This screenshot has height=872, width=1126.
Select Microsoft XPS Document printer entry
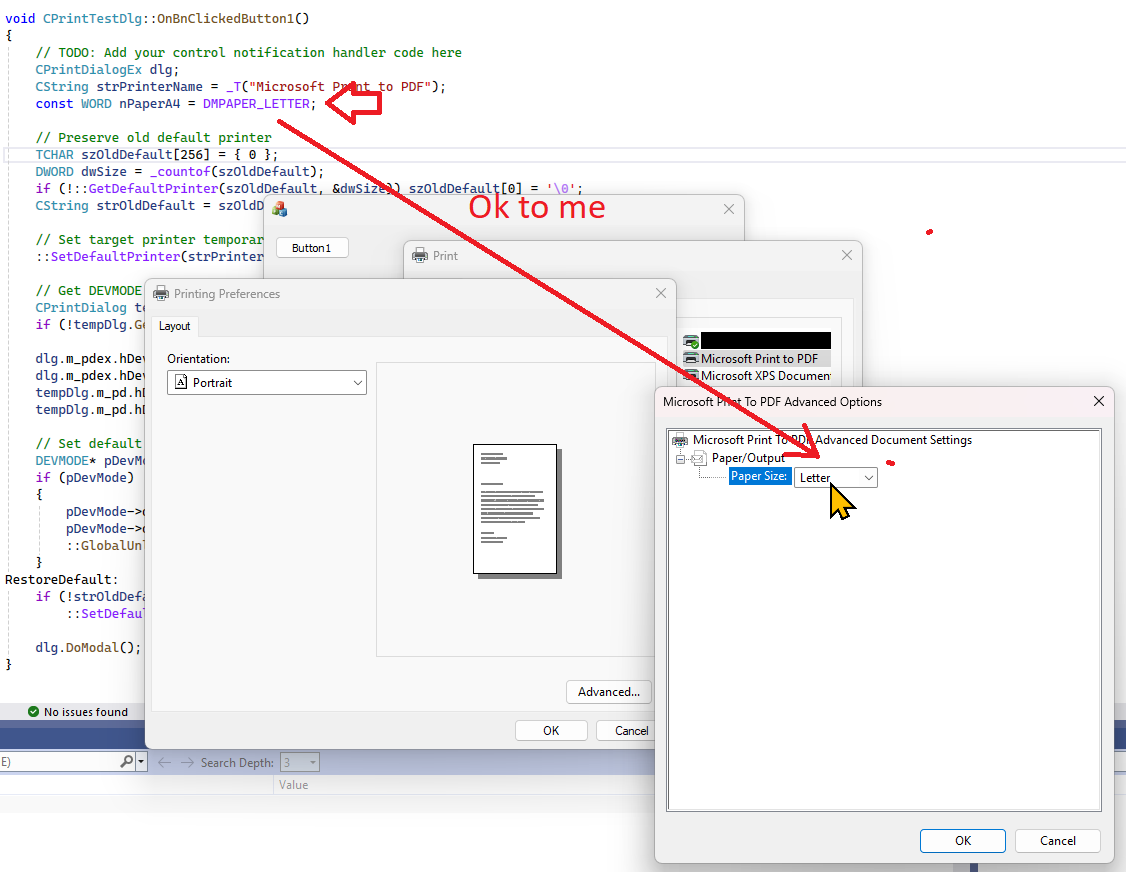pyautogui.click(x=766, y=376)
